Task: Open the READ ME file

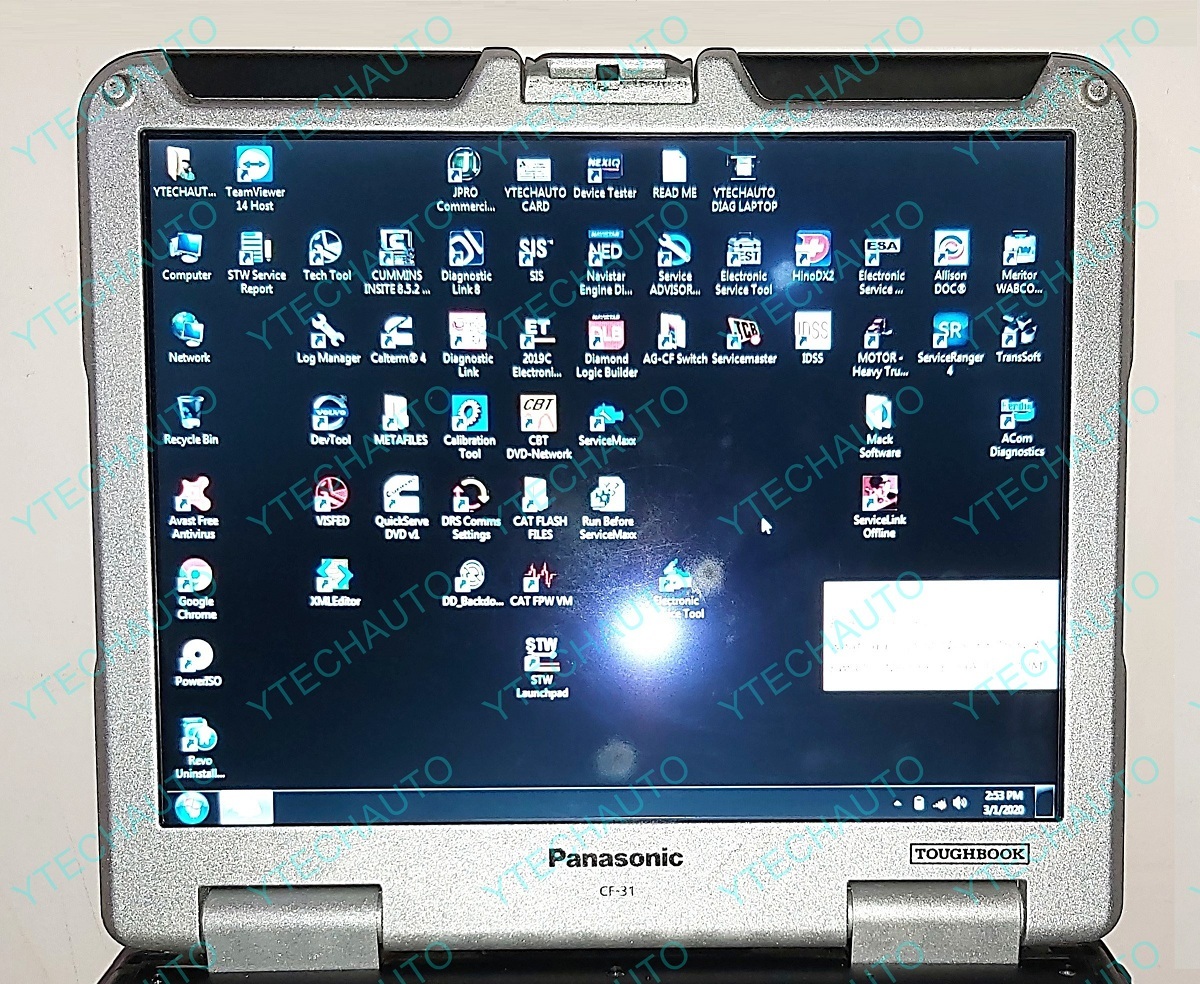Action: coord(673,168)
